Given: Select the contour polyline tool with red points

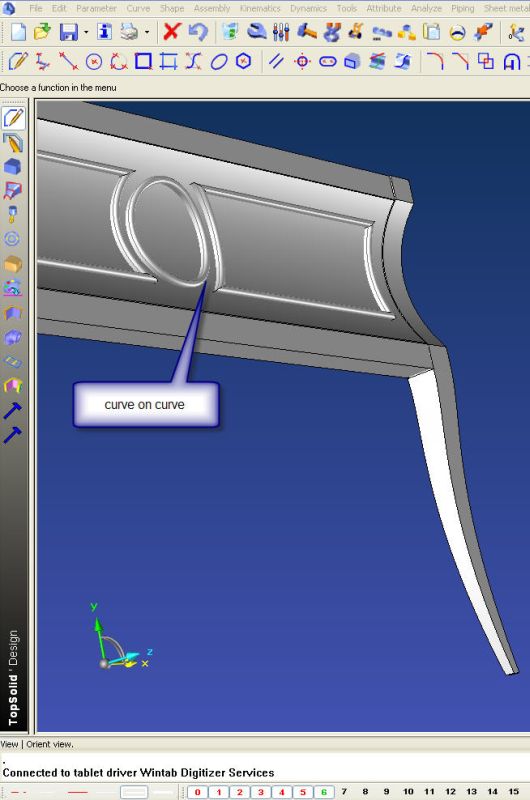Looking at the screenshot, I should pyautogui.click(x=43, y=62).
